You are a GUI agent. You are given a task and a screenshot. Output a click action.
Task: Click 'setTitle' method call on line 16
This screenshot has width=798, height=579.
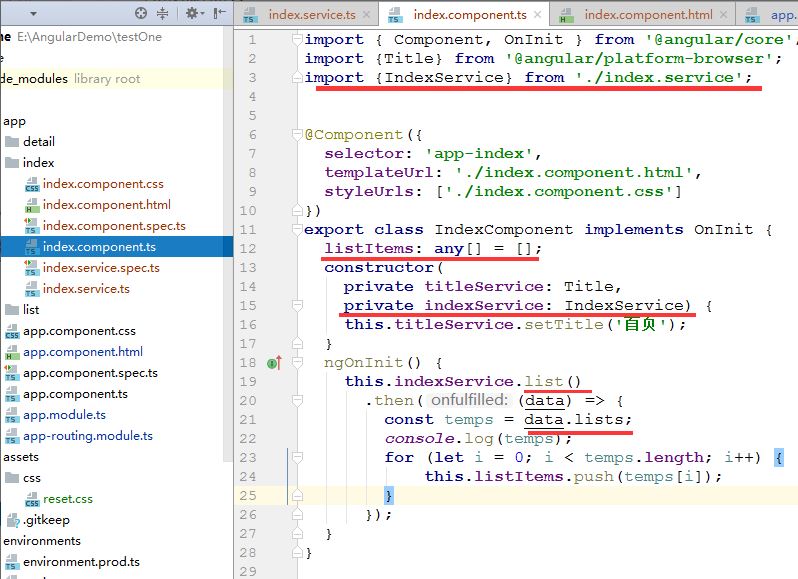[x=563, y=324]
